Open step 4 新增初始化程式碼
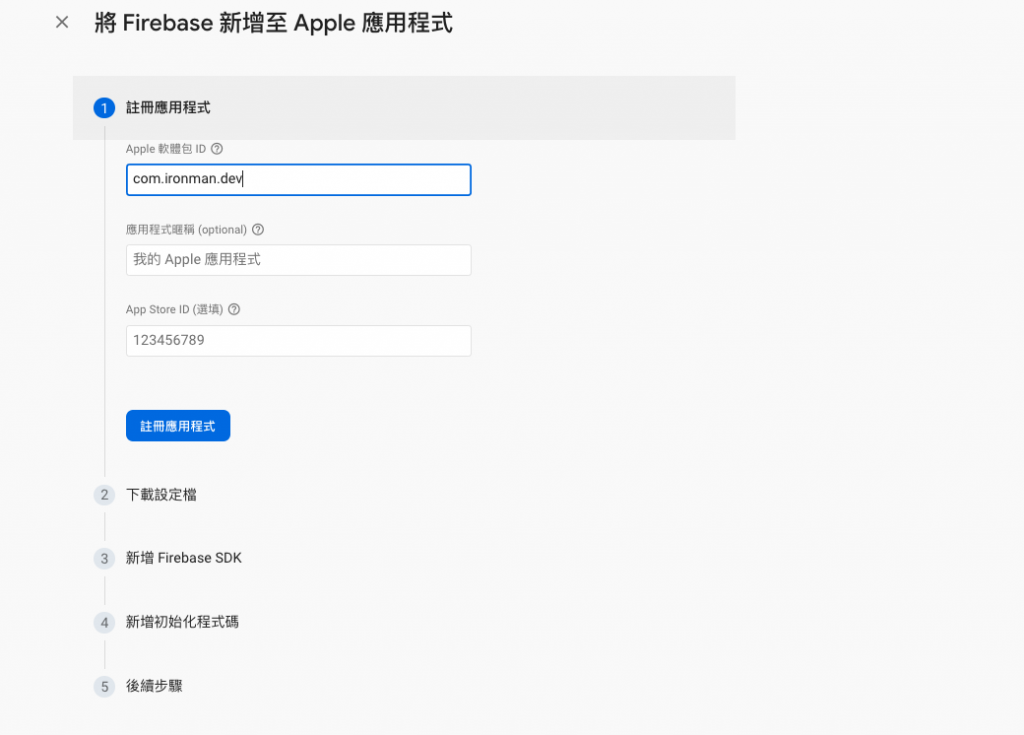 [x=182, y=622]
